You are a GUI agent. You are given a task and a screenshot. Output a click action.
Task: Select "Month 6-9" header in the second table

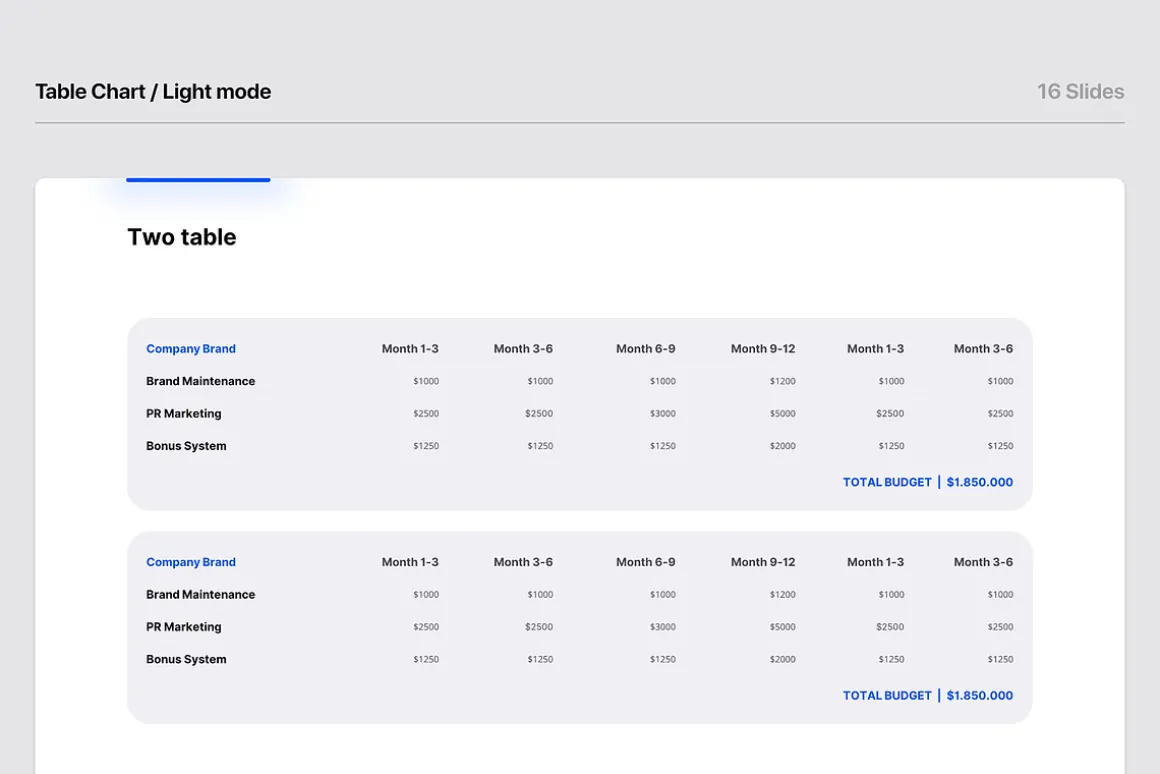pyautogui.click(x=646, y=562)
